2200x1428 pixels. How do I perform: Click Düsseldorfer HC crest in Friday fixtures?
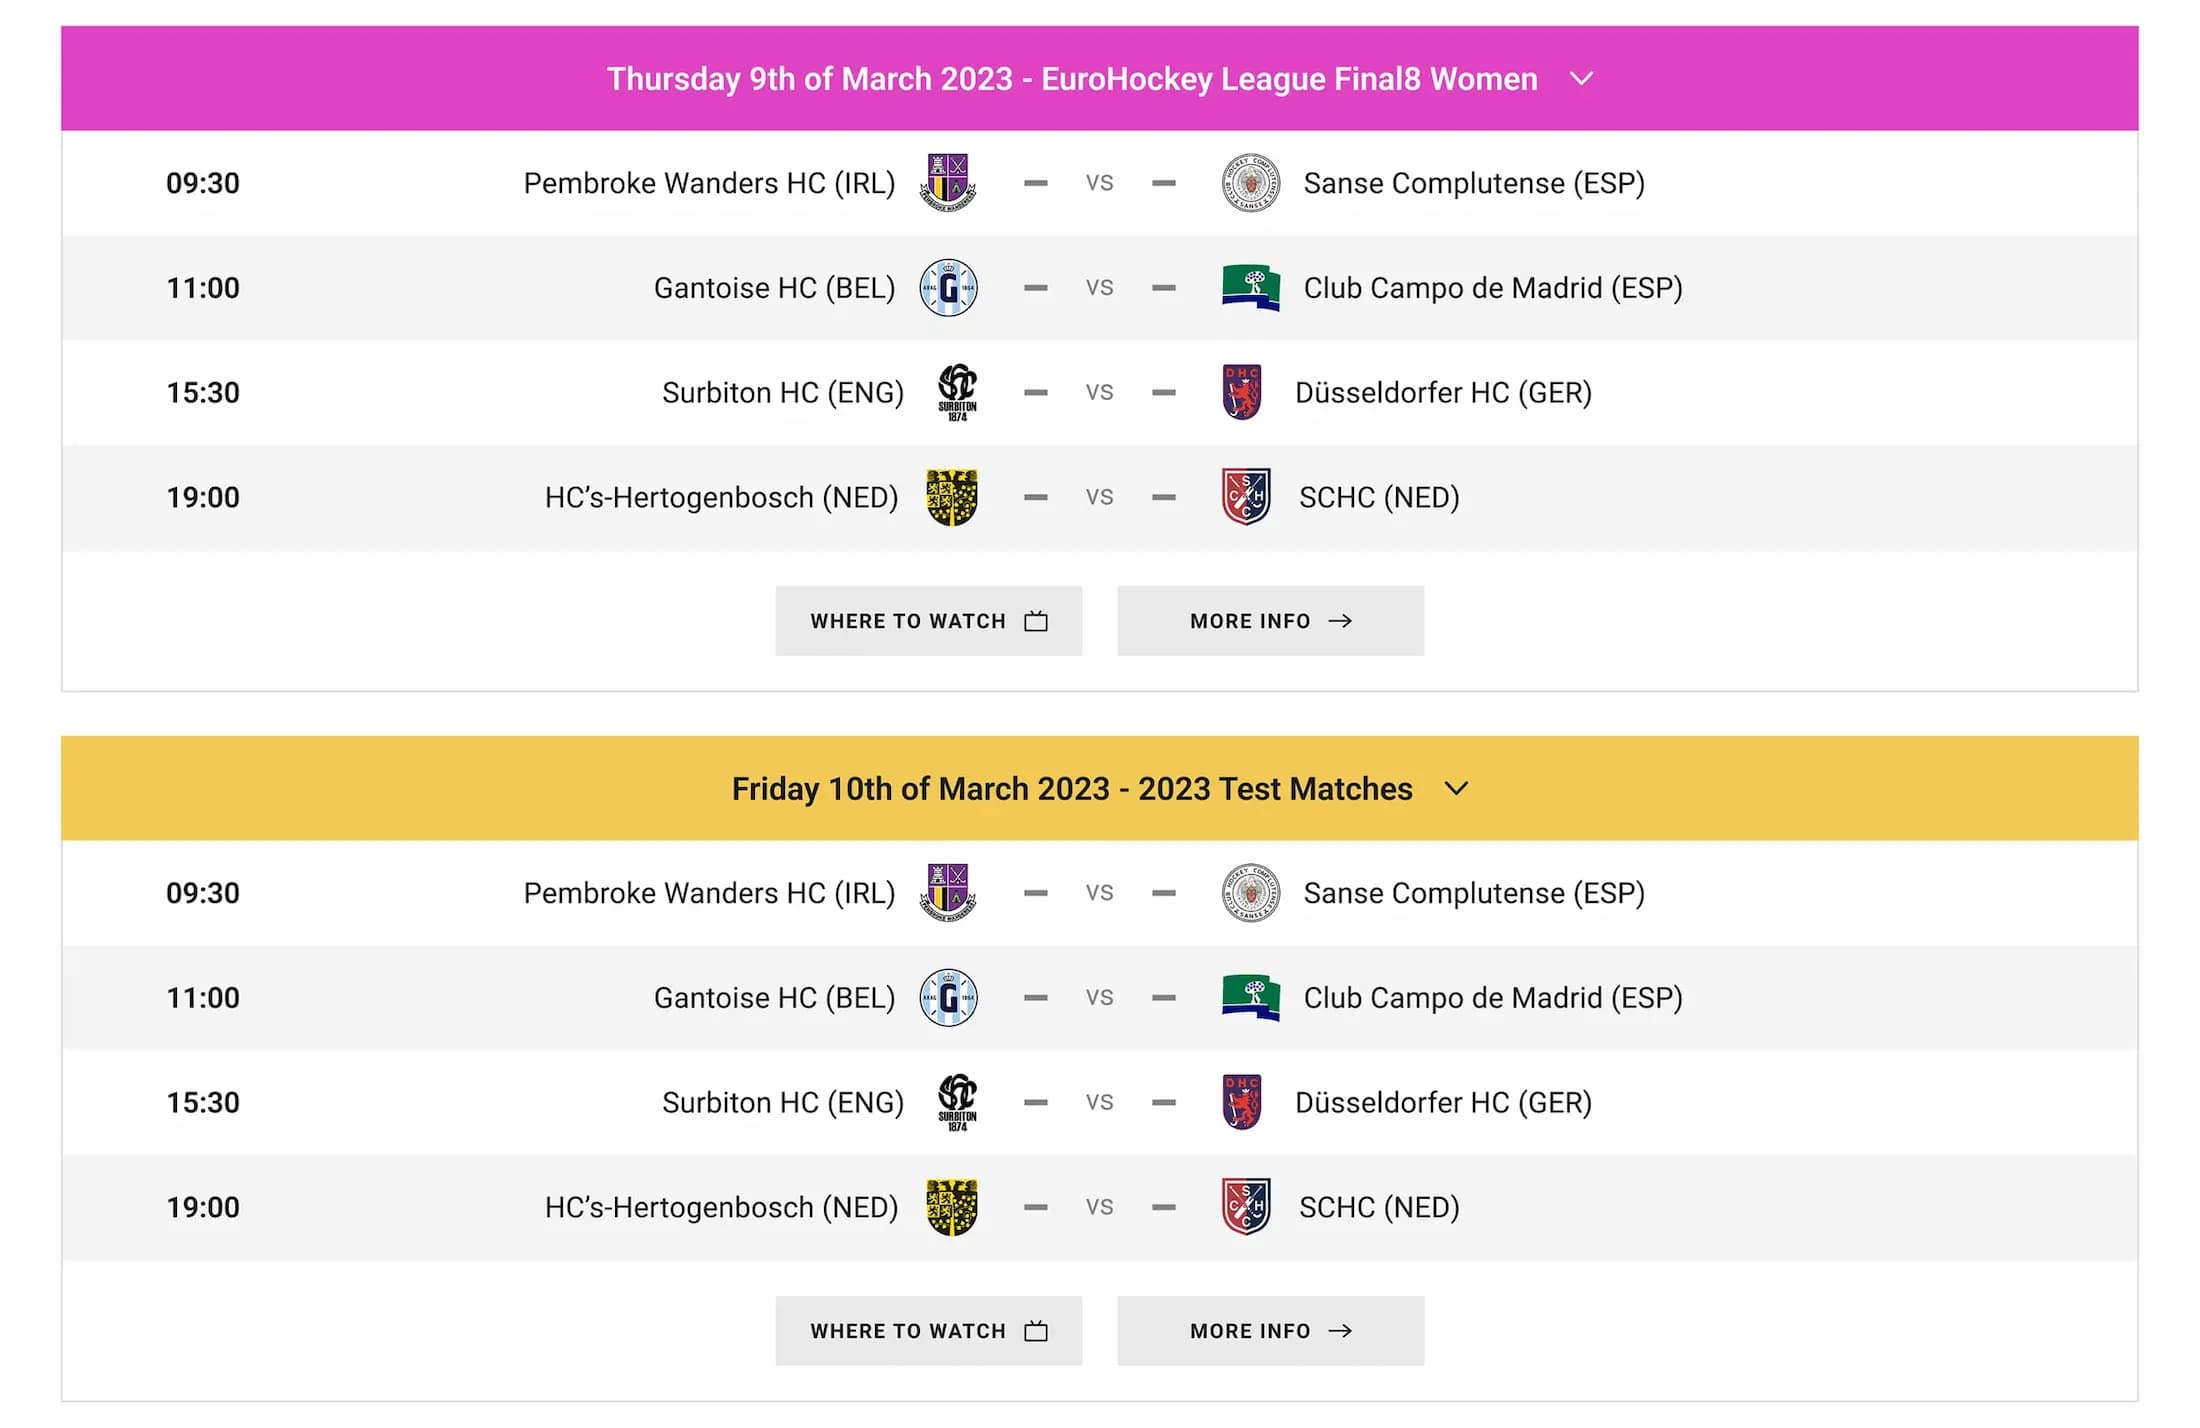click(x=1242, y=1102)
